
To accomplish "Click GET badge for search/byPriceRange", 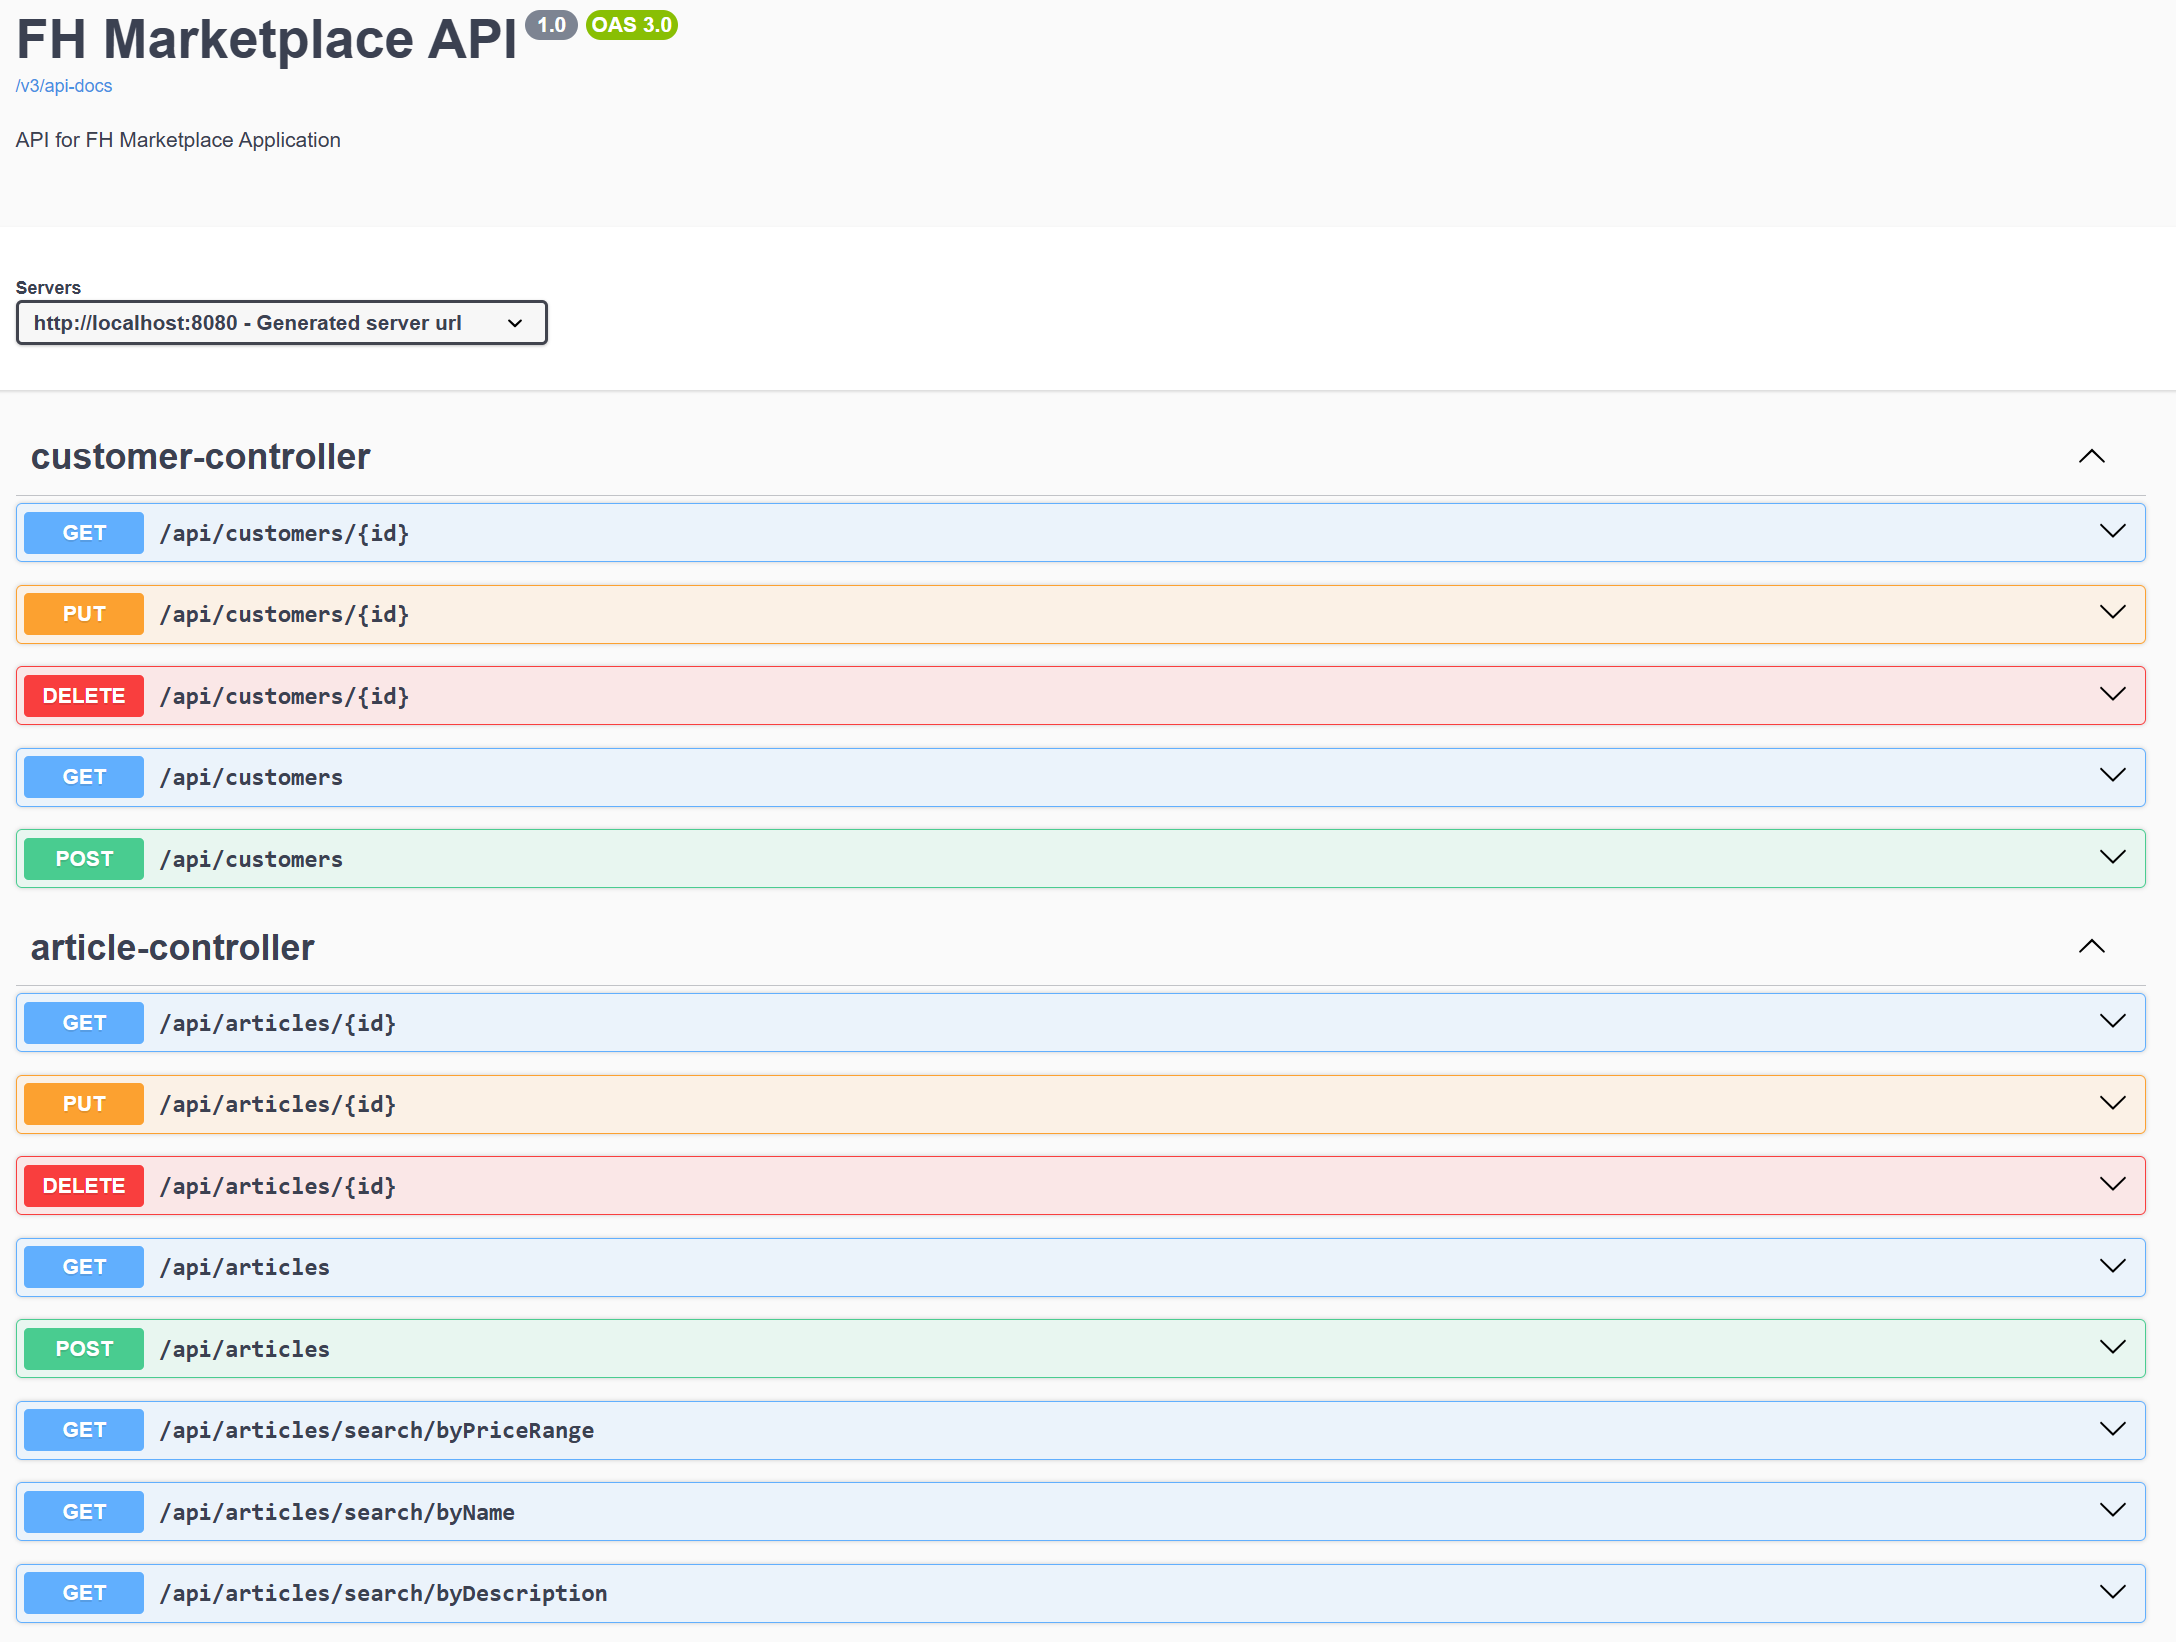I will click(x=84, y=1430).
